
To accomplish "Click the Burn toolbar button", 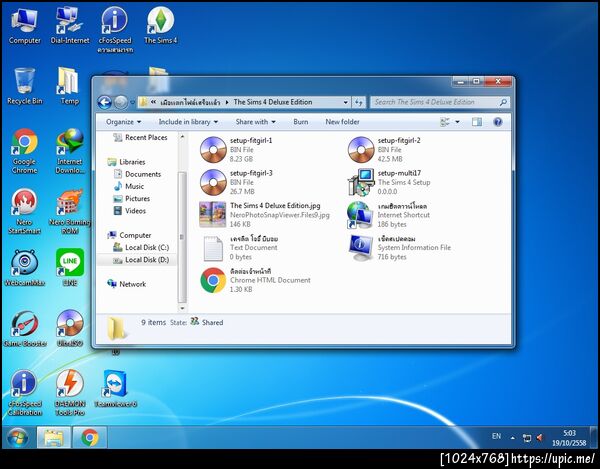I will pos(300,122).
